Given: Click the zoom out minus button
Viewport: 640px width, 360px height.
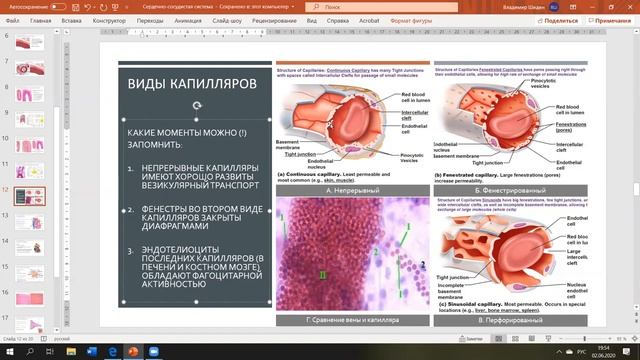Looking at the screenshot, I should pyautogui.click(x=561, y=339).
